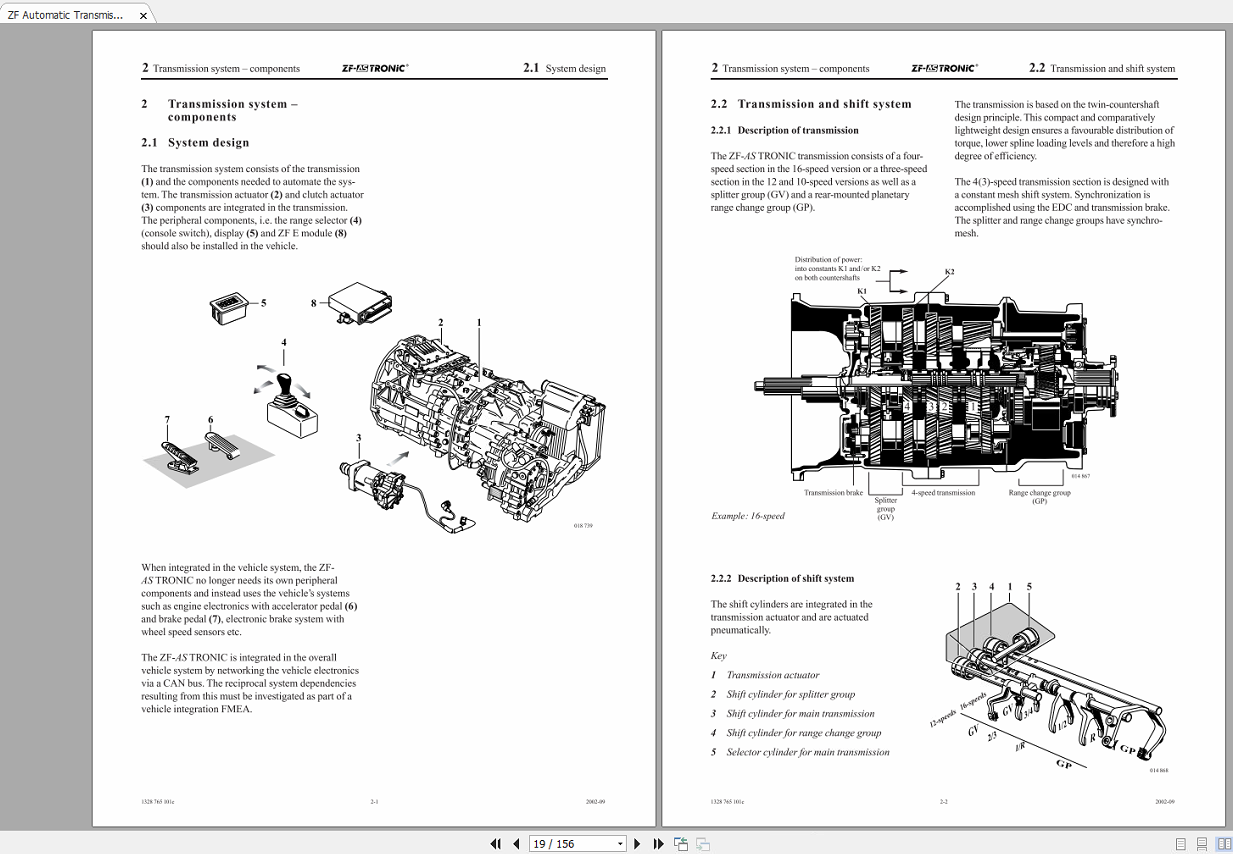Screen dimensions: 1233x854
Task: Click key entry 'Selector cylinder for main transmission'
Action: click(x=808, y=752)
